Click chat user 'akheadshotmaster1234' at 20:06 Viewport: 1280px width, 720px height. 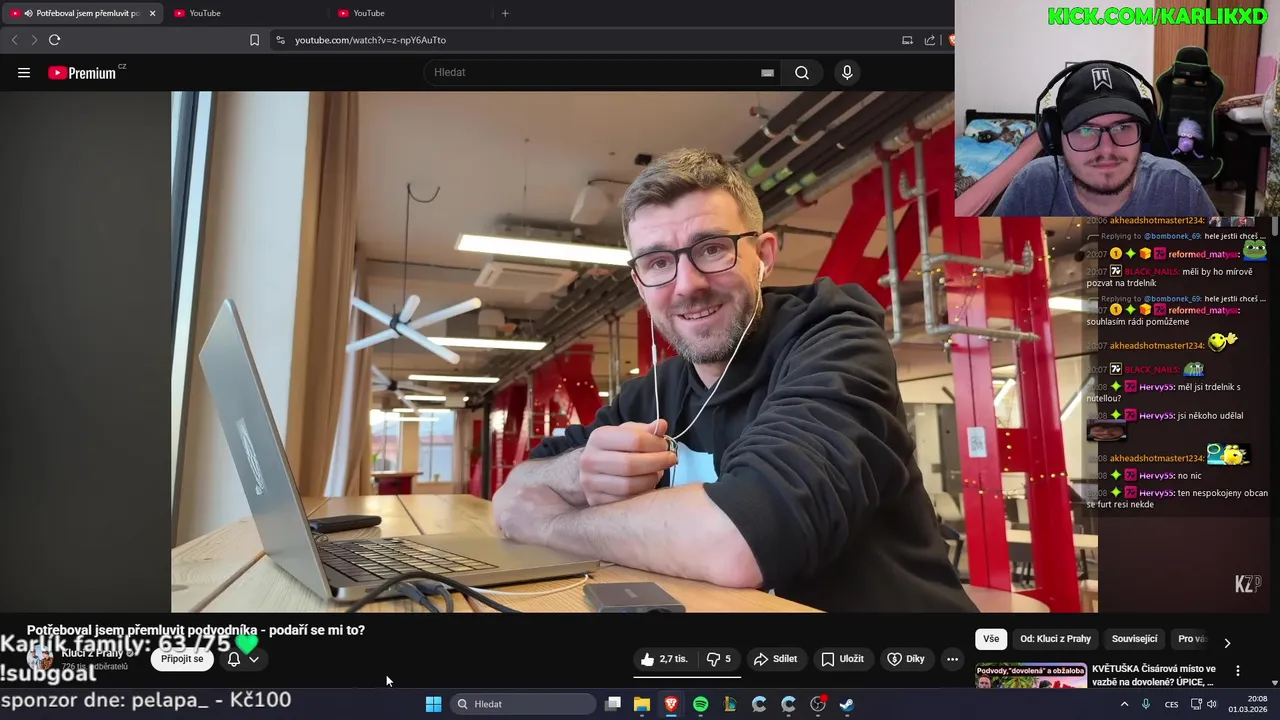tap(1157, 221)
